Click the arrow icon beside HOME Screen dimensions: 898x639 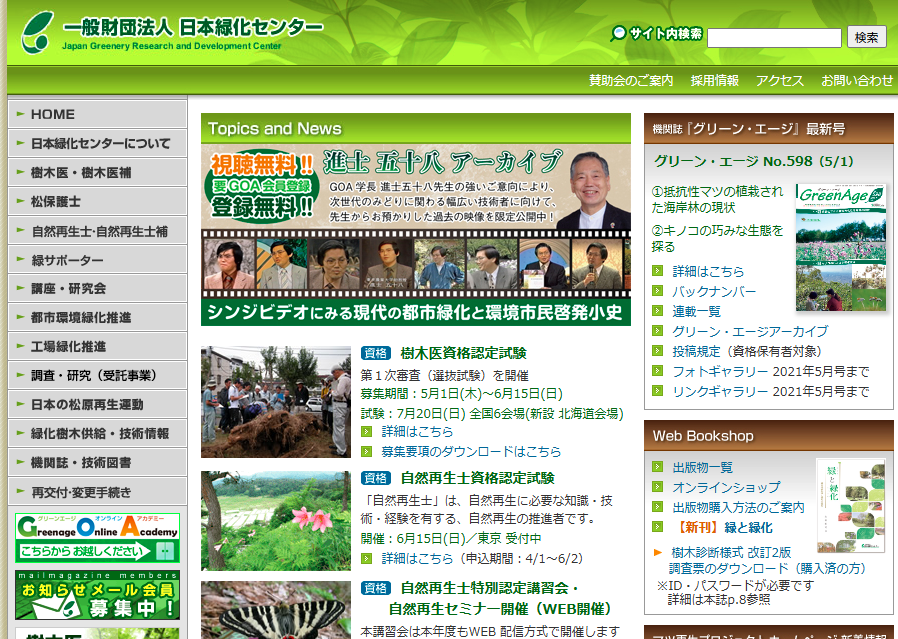click(21, 114)
